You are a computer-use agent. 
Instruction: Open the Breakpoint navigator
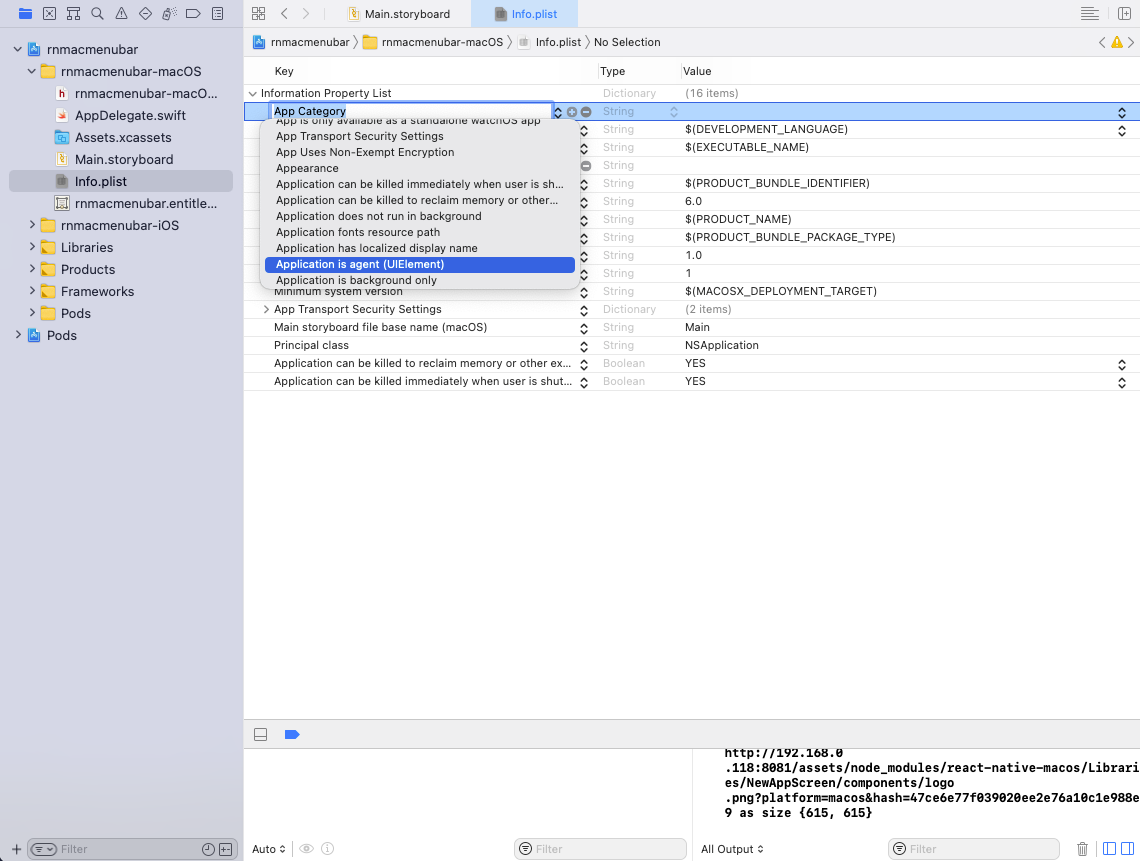tap(193, 13)
